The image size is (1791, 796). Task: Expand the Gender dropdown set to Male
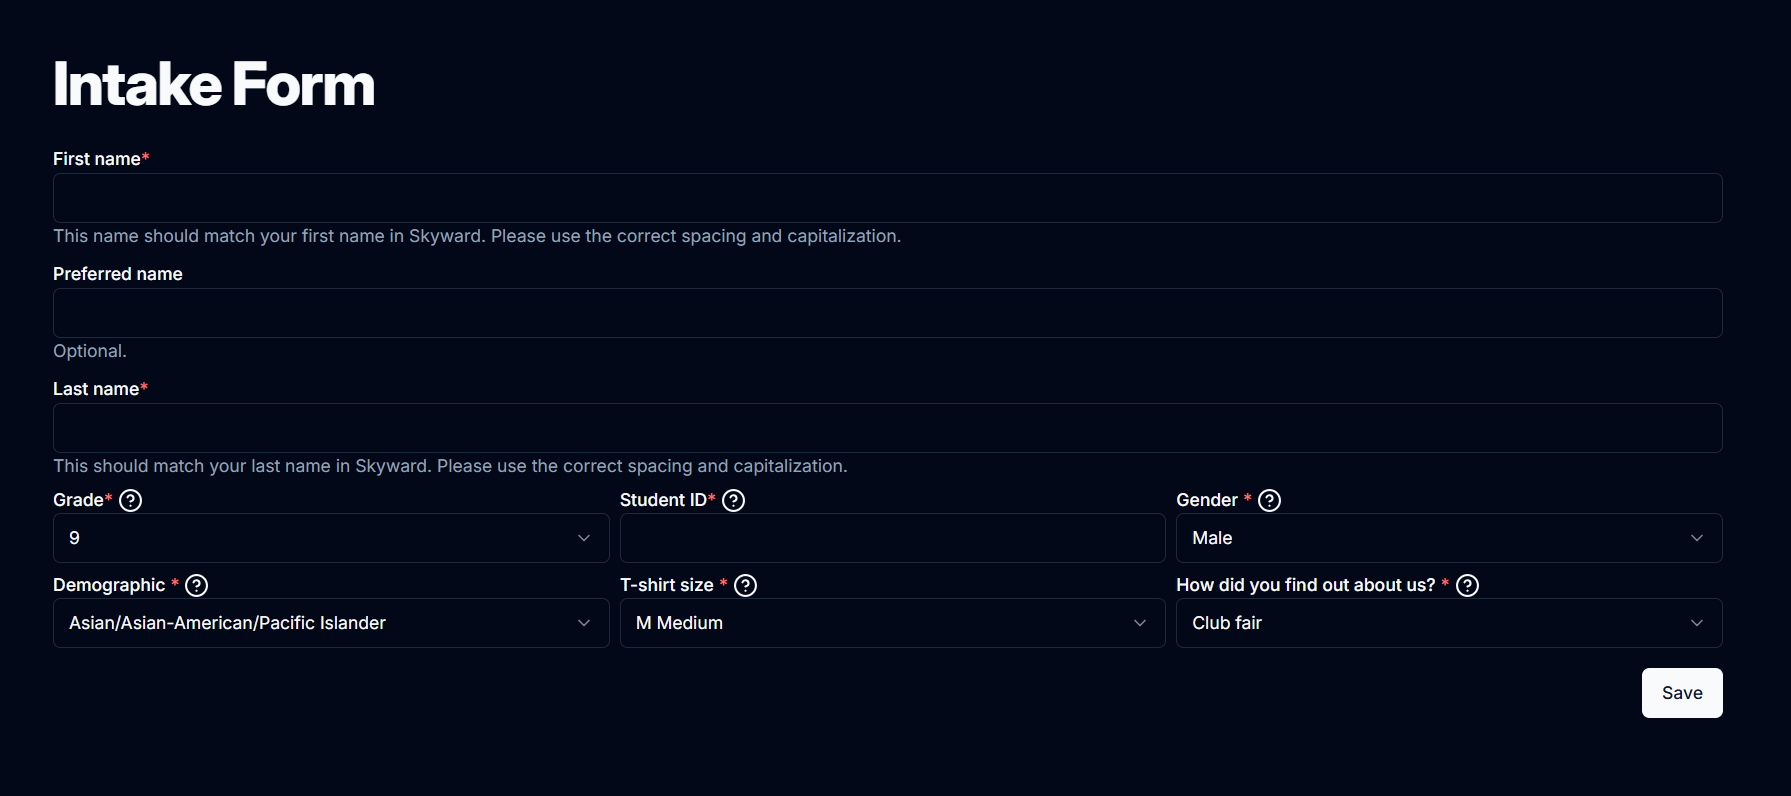click(x=1448, y=538)
